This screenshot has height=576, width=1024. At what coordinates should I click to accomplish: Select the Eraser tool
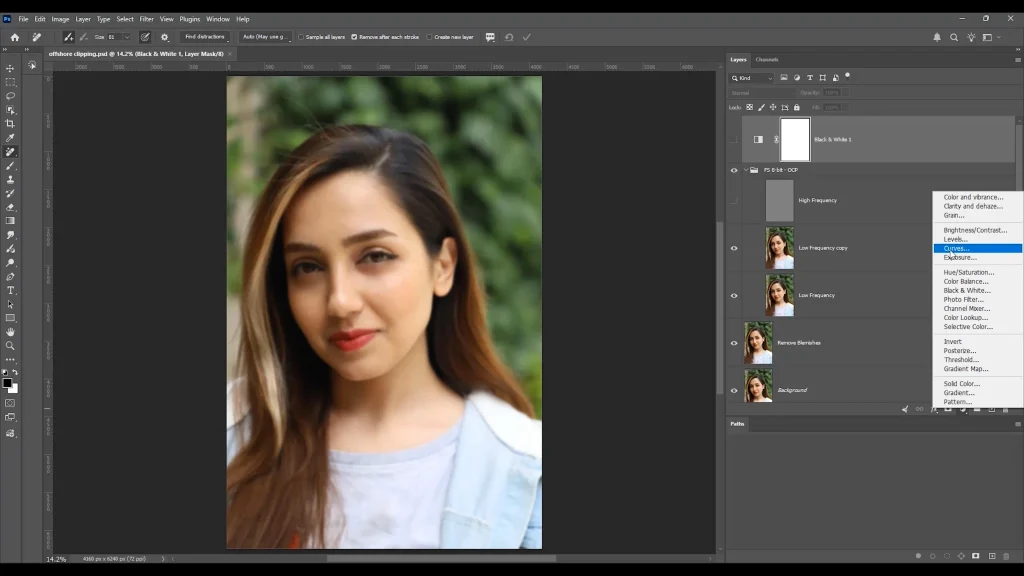10,207
